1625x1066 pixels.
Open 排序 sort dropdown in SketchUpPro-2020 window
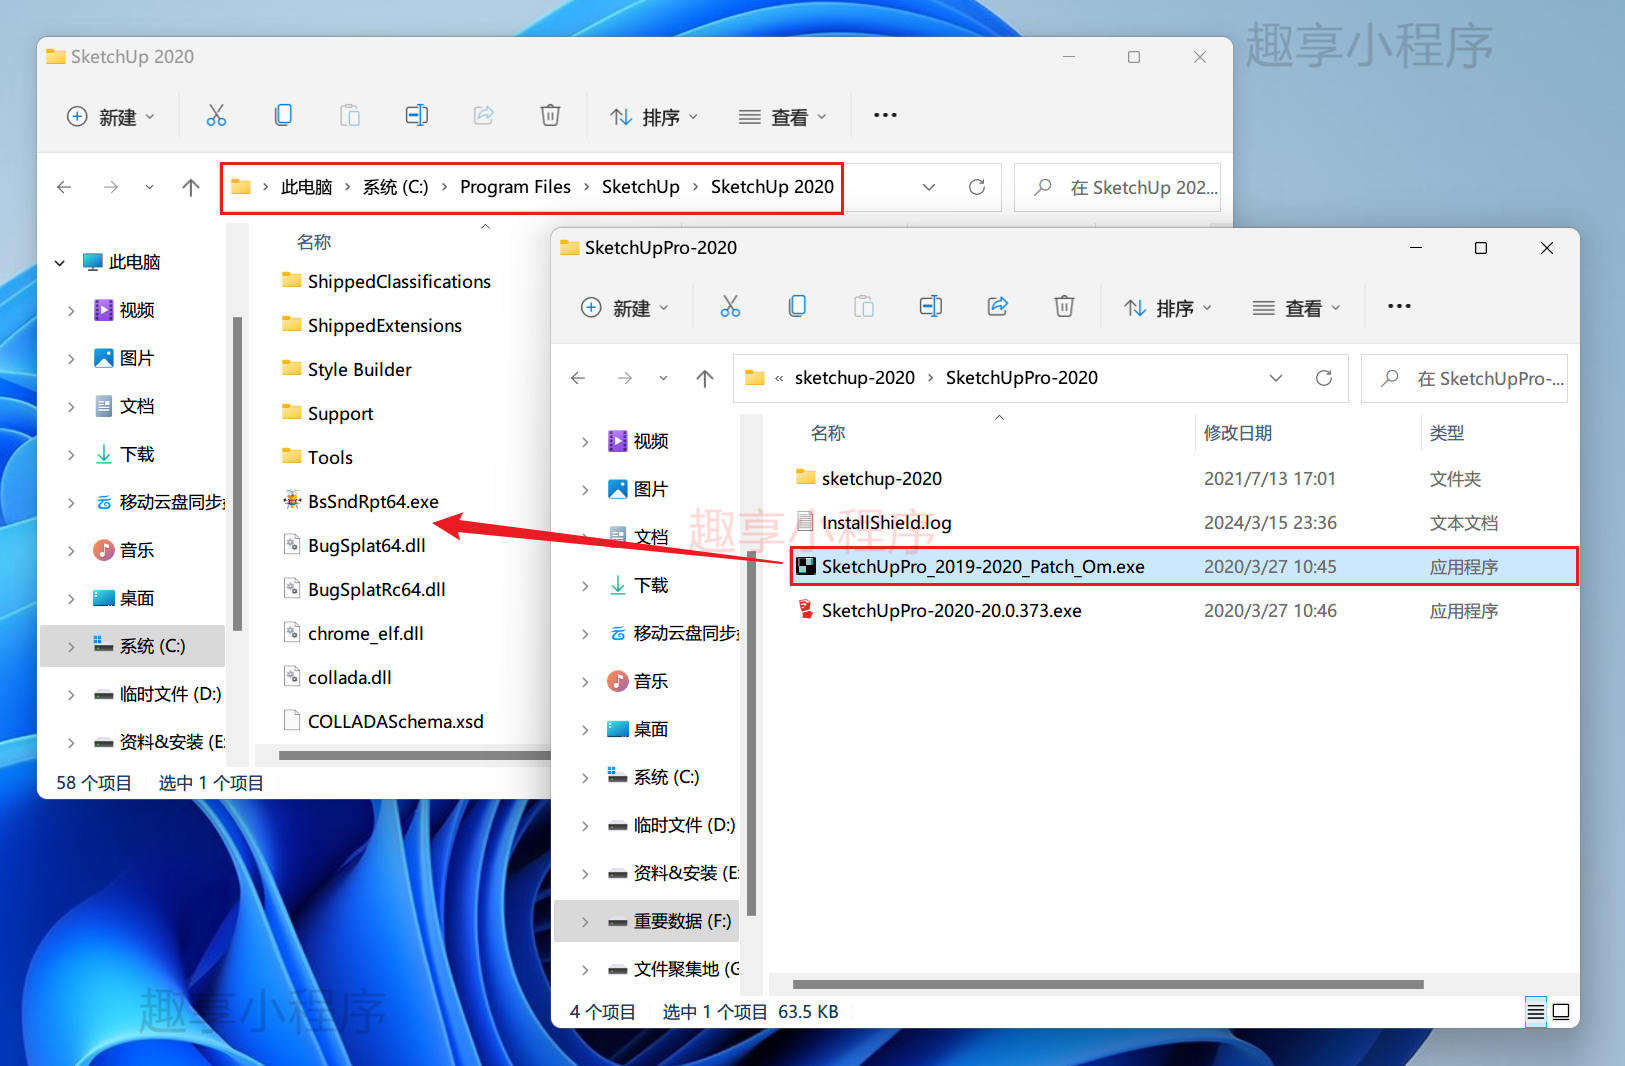1168,308
